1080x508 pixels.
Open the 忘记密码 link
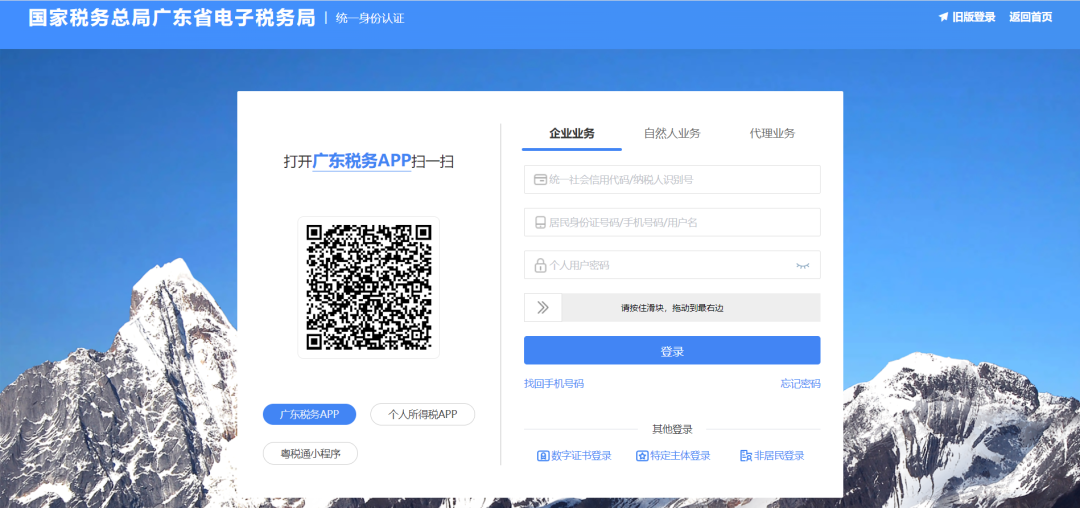click(800, 383)
